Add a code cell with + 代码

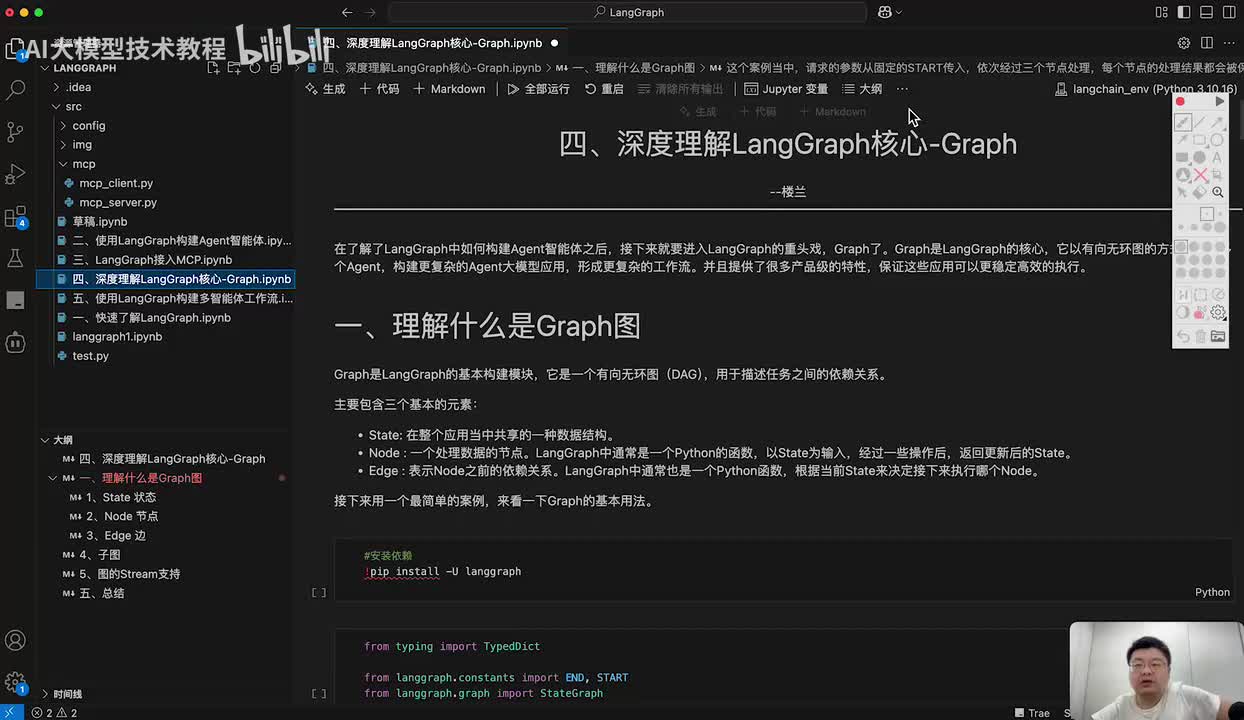[379, 89]
